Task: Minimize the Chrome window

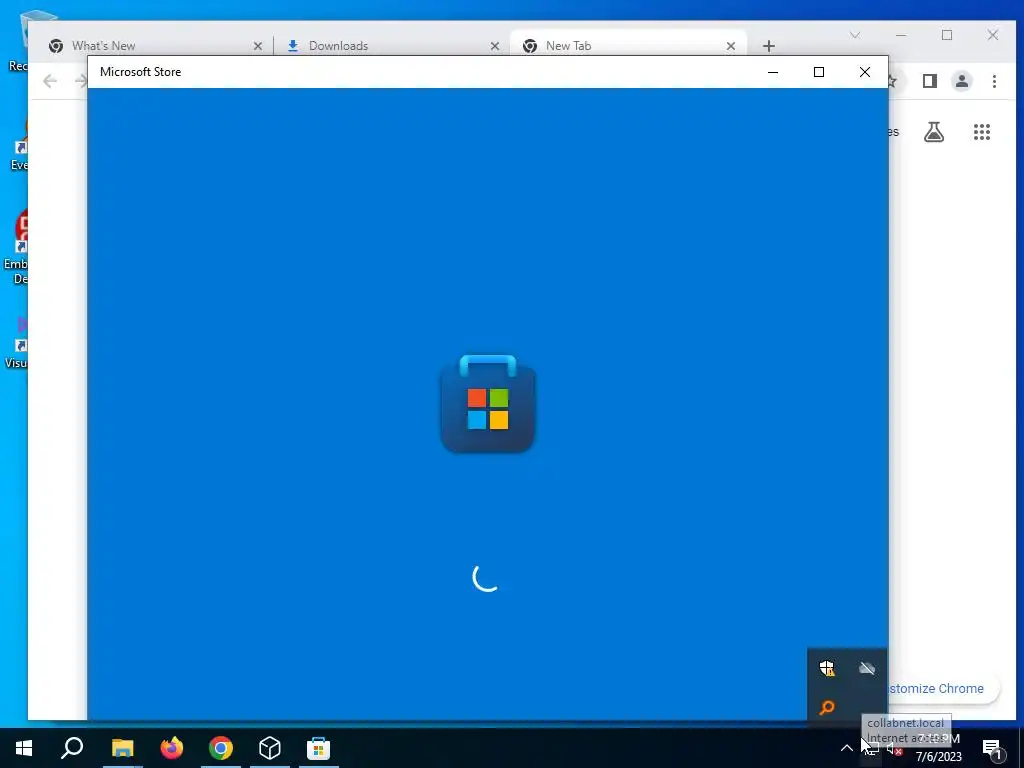Action: [901, 35]
